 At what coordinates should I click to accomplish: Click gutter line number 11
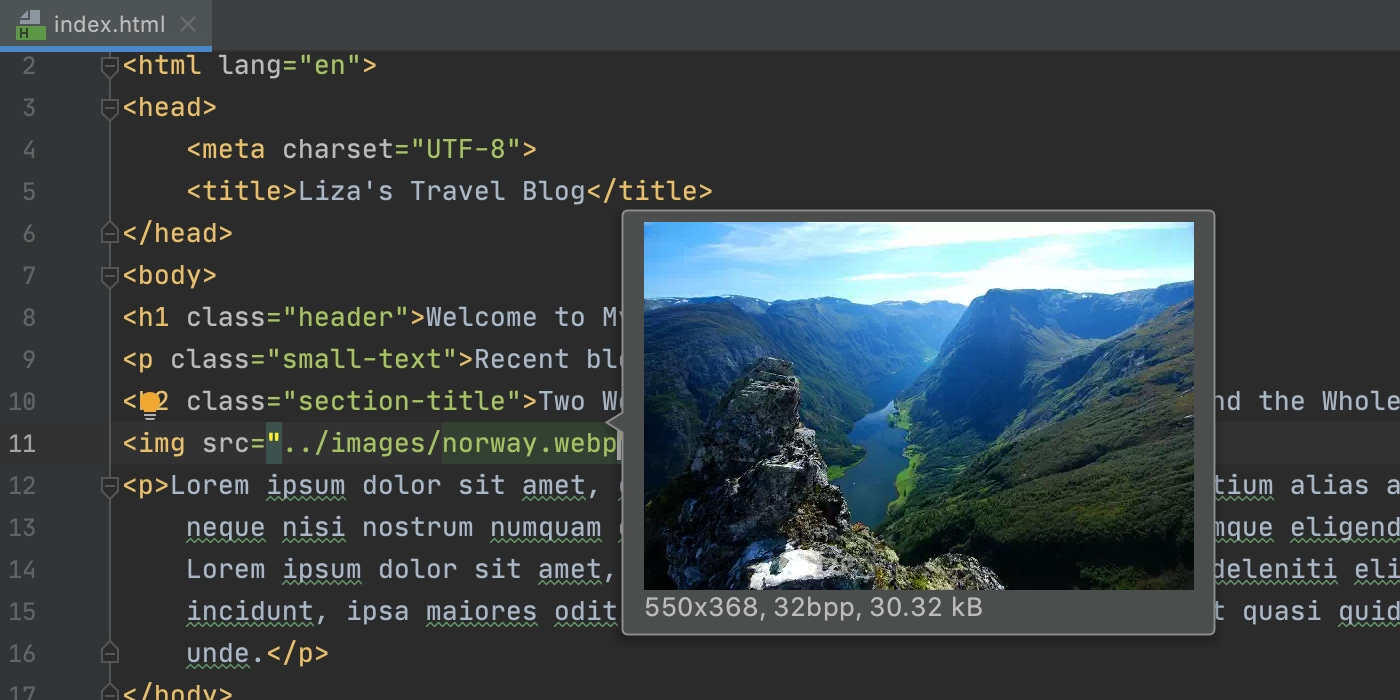point(22,444)
